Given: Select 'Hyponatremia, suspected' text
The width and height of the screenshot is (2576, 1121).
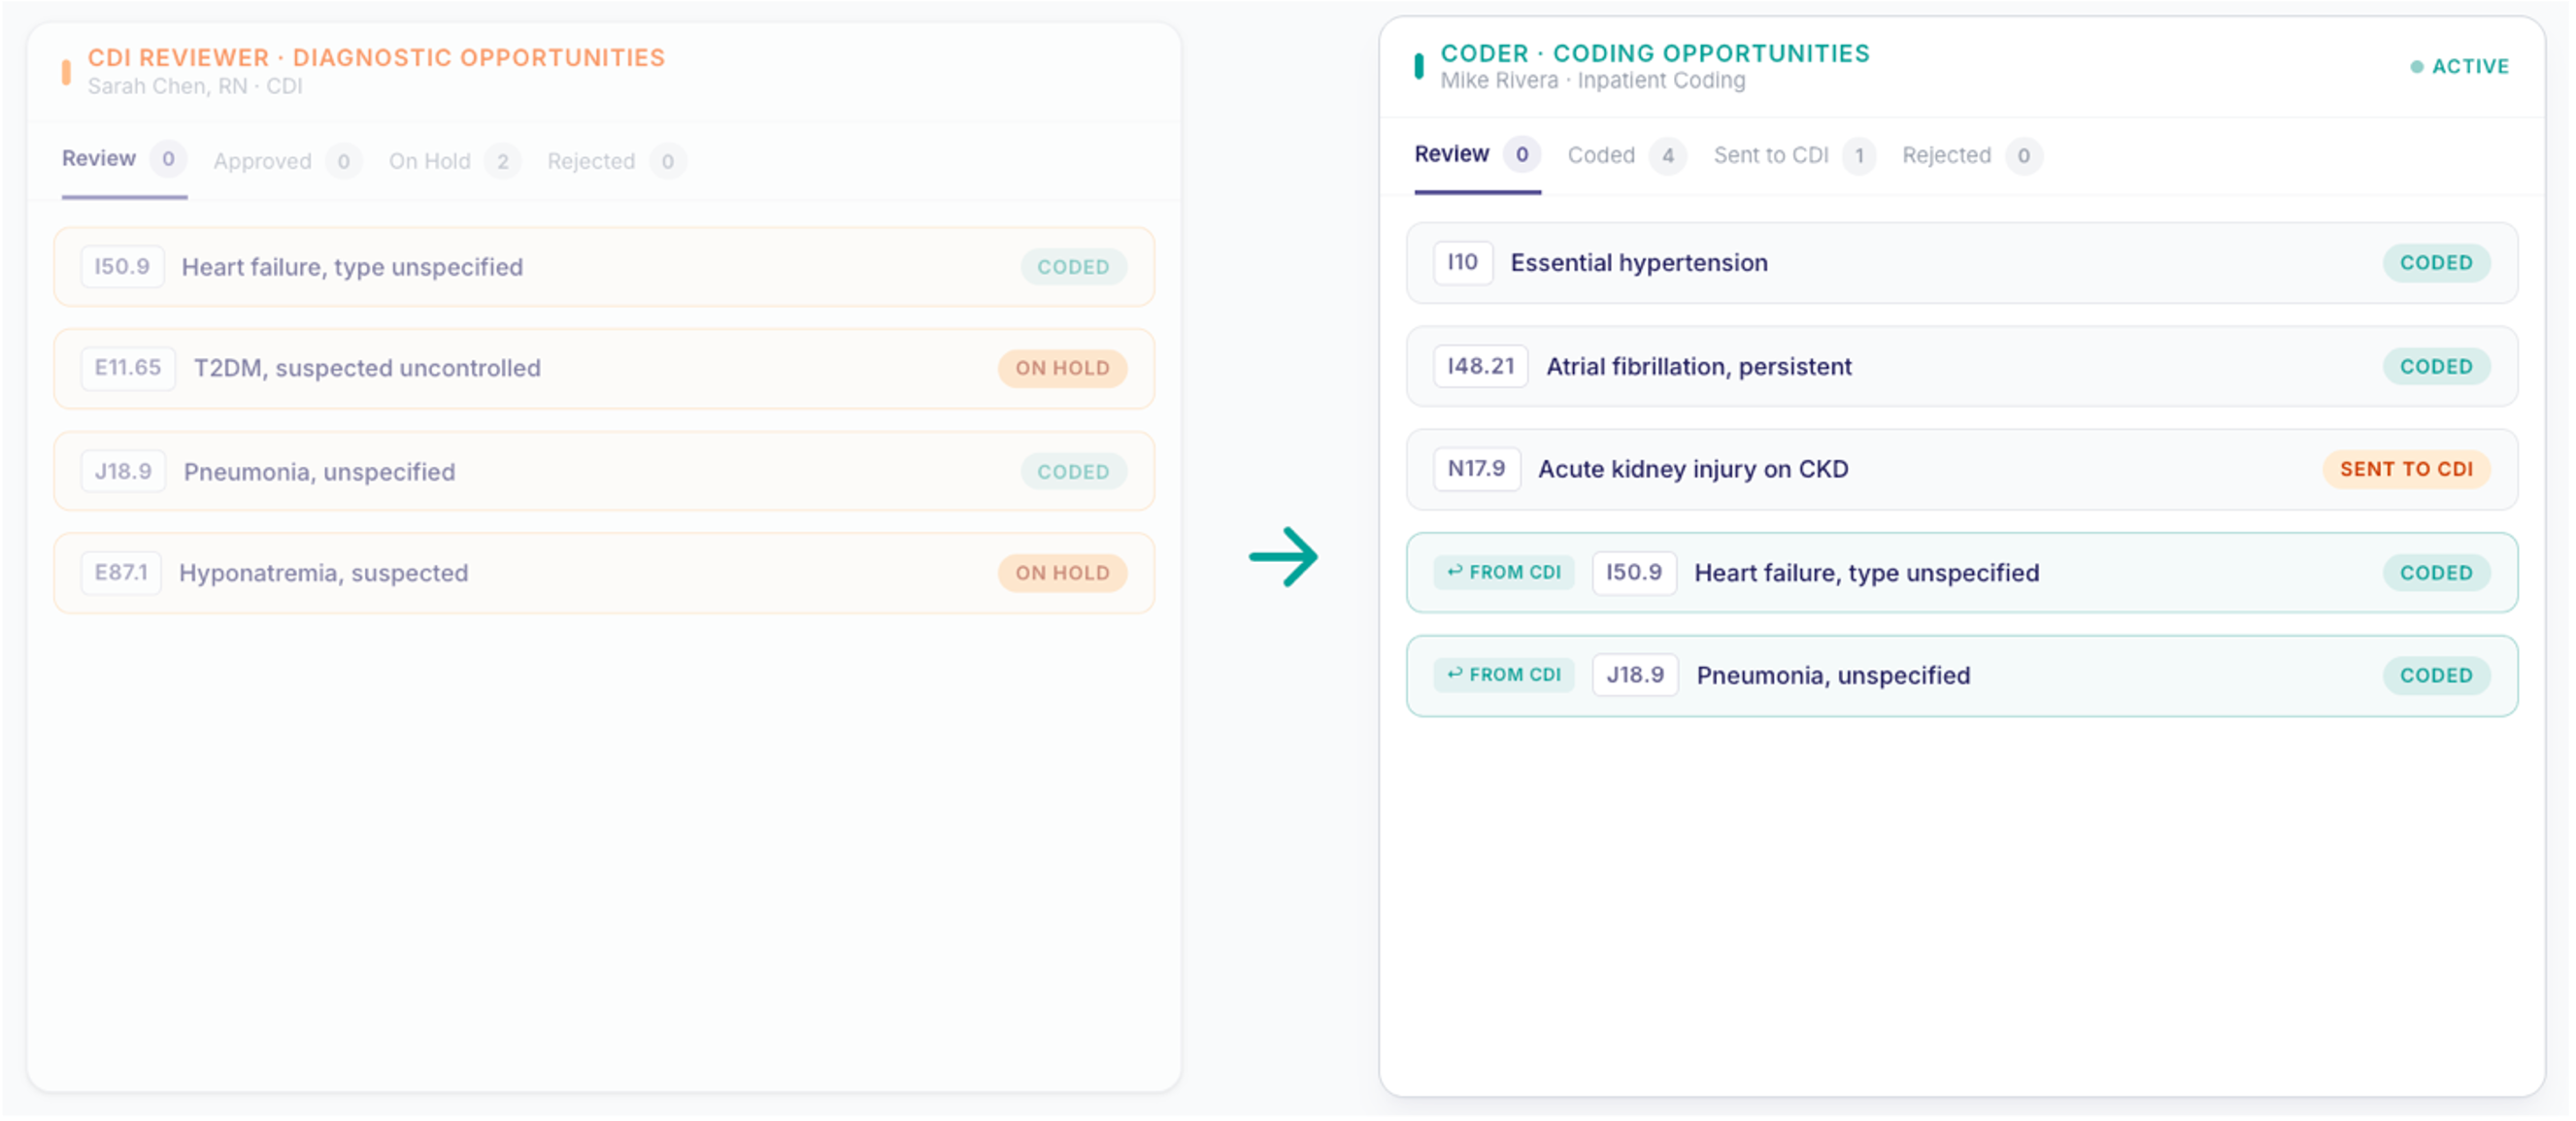Looking at the screenshot, I should (323, 574).
